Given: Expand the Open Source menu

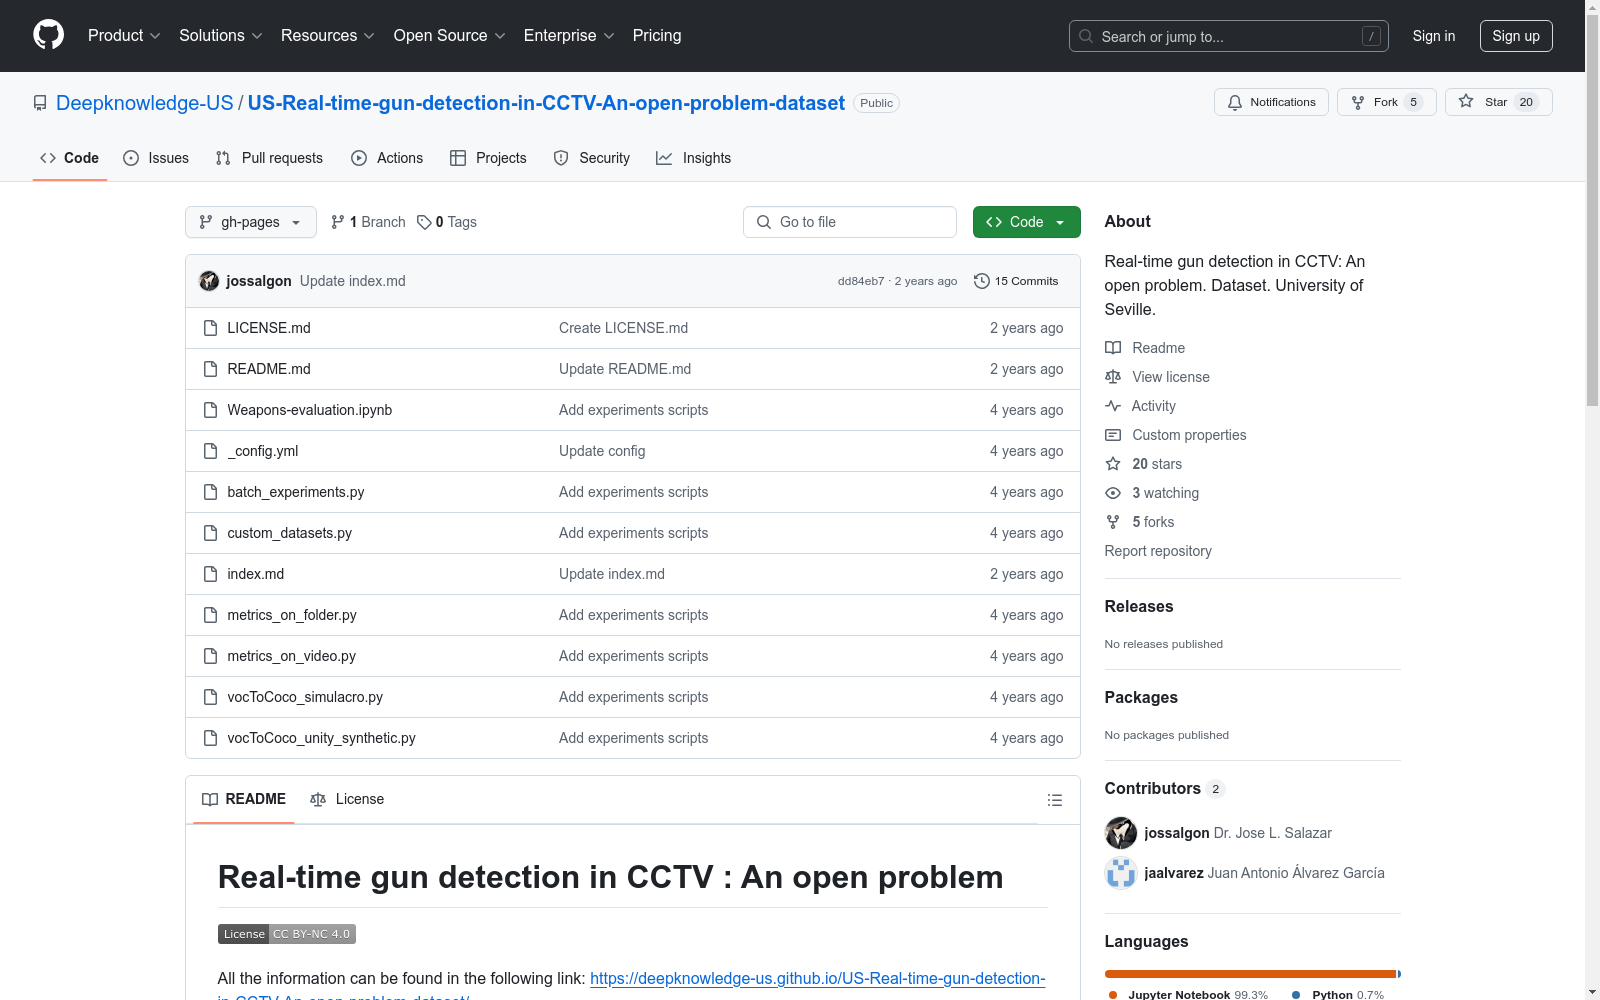Looking at the screenshot, I should click(x=450, y=36).
